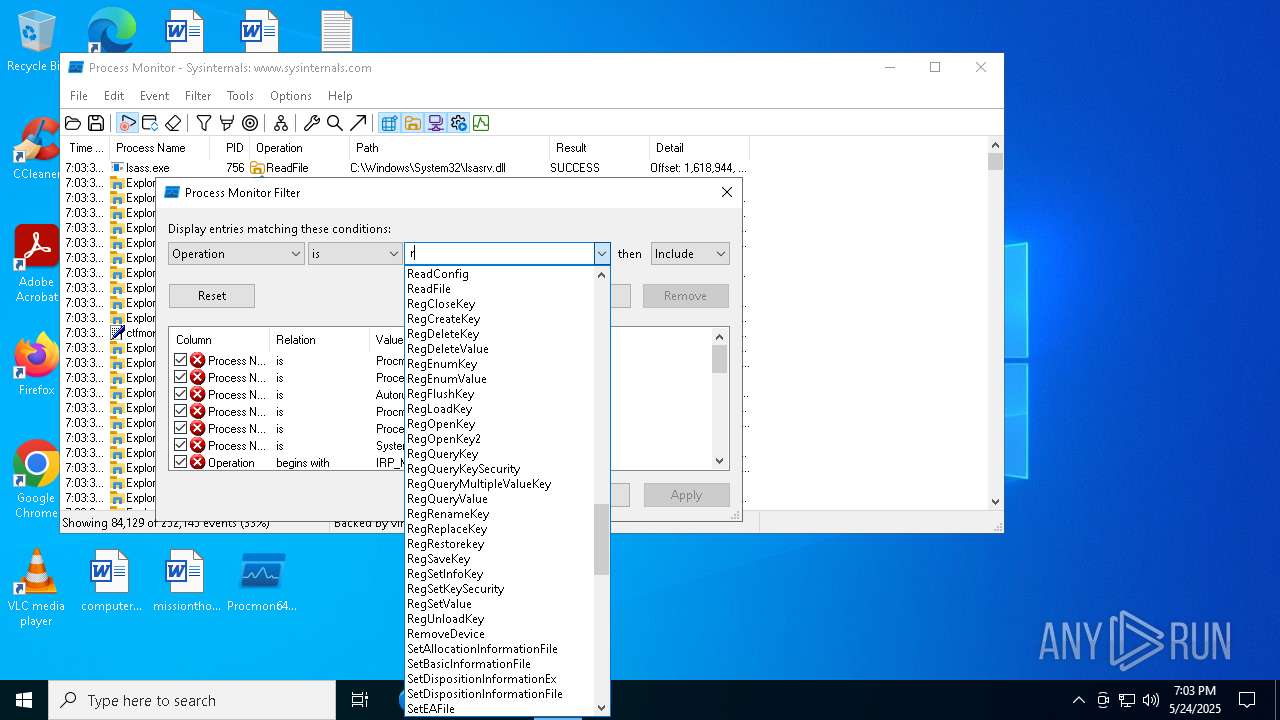Toggle Show Profiling Events icon
This screenshot has width=1280, height=720.
481,123
